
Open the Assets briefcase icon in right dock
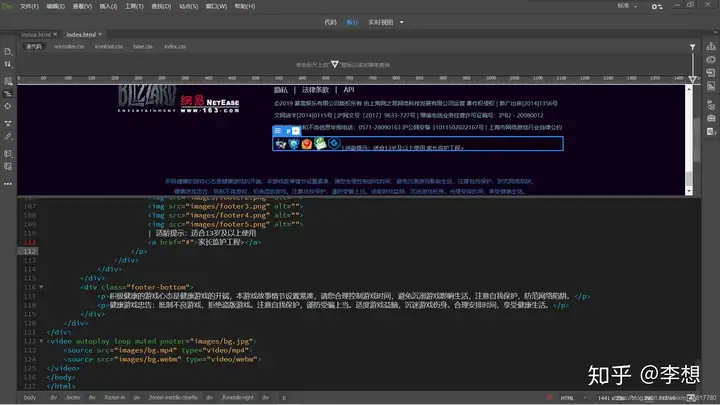pos(711,118)
